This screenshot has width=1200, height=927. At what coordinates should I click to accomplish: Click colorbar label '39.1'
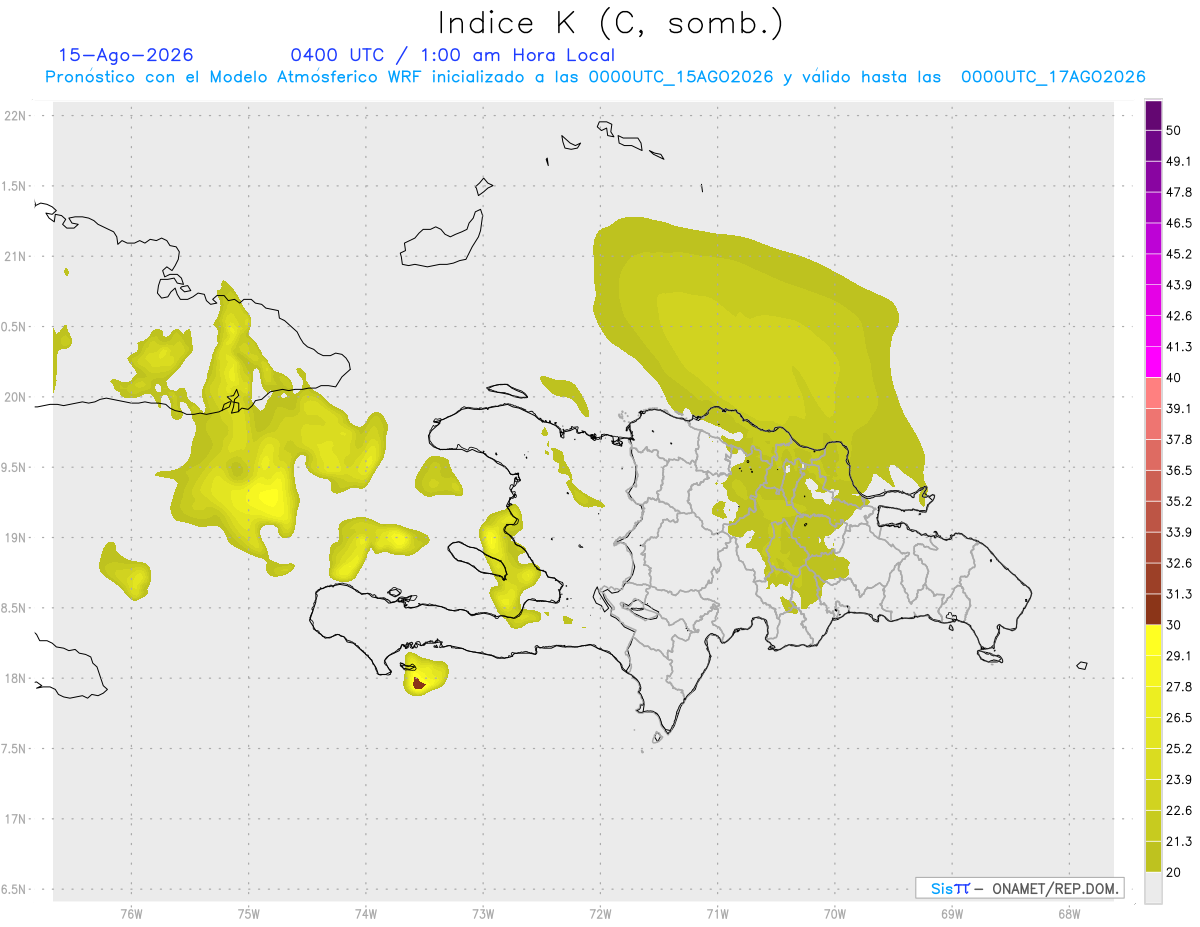1179,408
